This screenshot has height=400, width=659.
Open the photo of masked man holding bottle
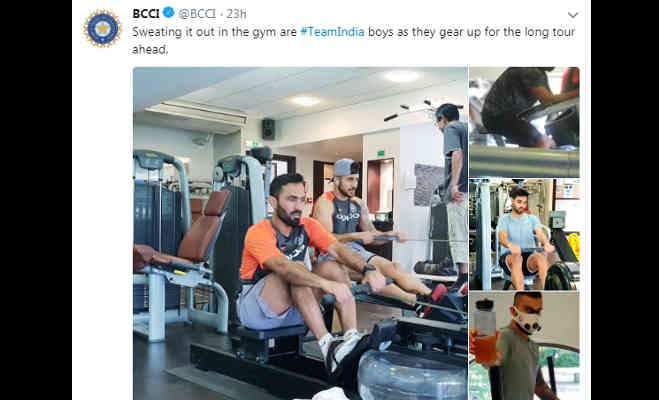coord(524,346)
